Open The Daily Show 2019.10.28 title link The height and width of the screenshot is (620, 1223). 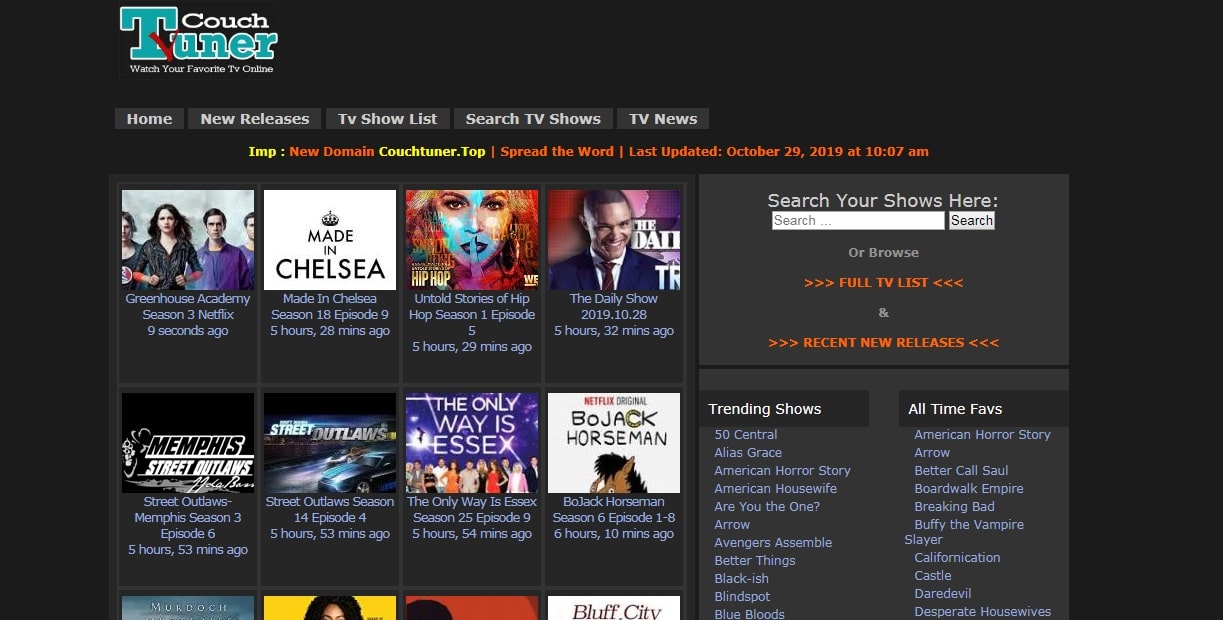614,307
